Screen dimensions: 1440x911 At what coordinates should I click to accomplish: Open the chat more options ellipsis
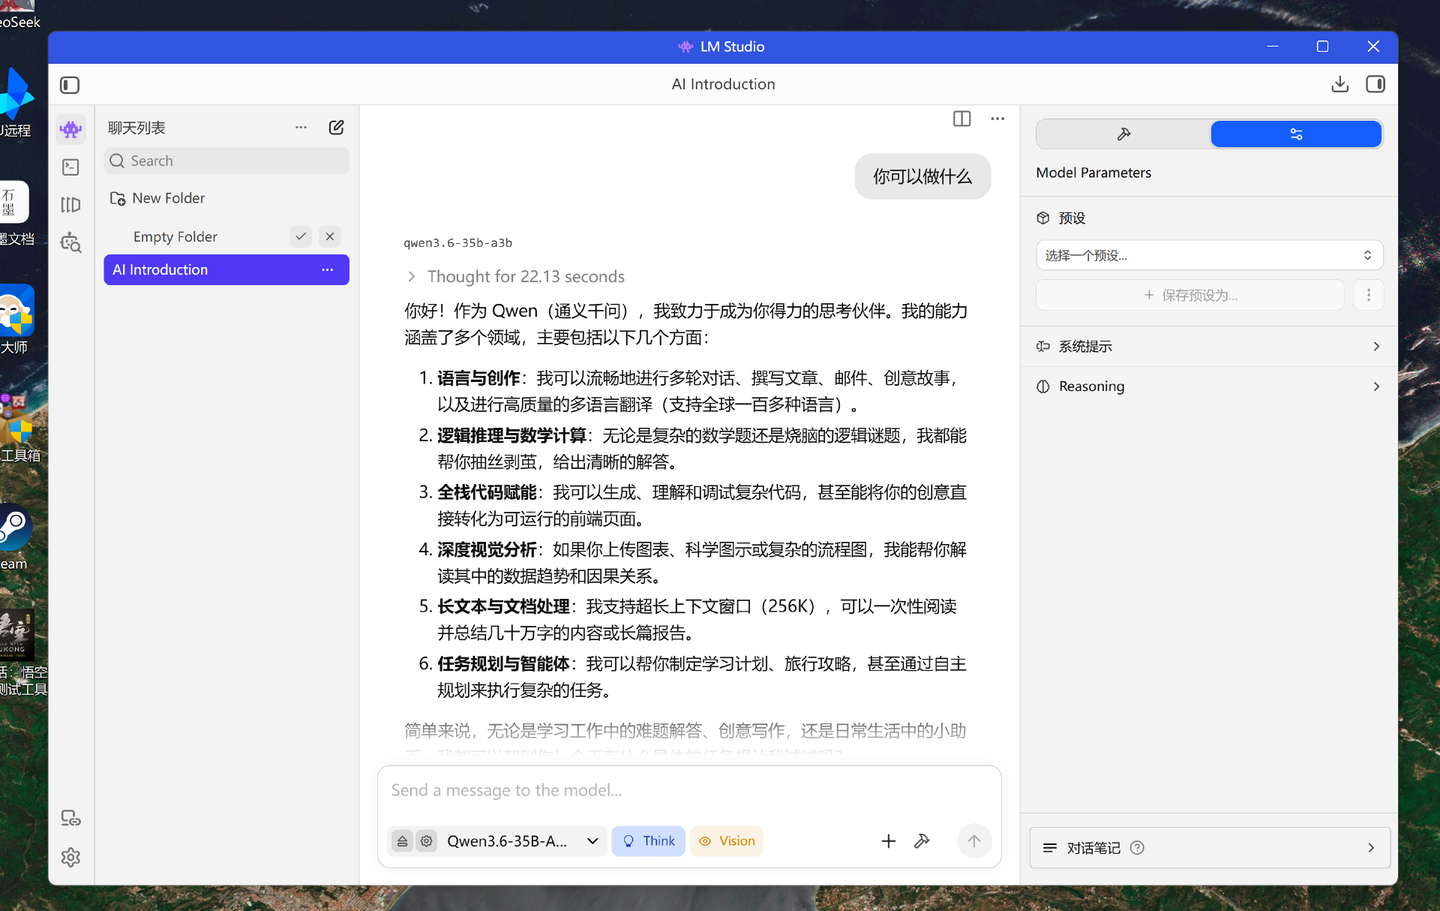click(x=998, y=119)
